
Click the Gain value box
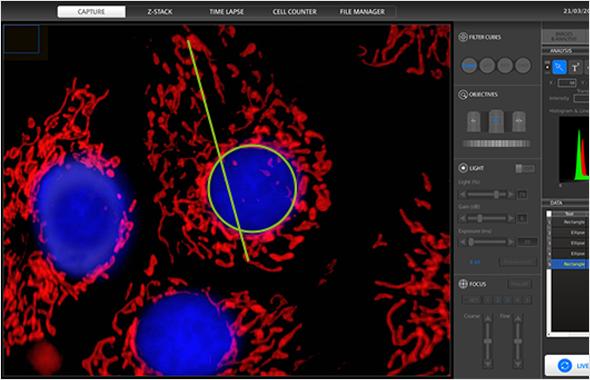click(522, 218)
